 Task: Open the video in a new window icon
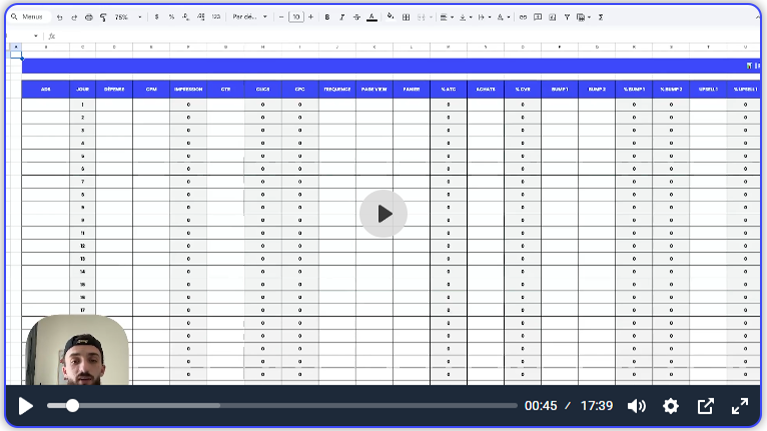(705, 406)
